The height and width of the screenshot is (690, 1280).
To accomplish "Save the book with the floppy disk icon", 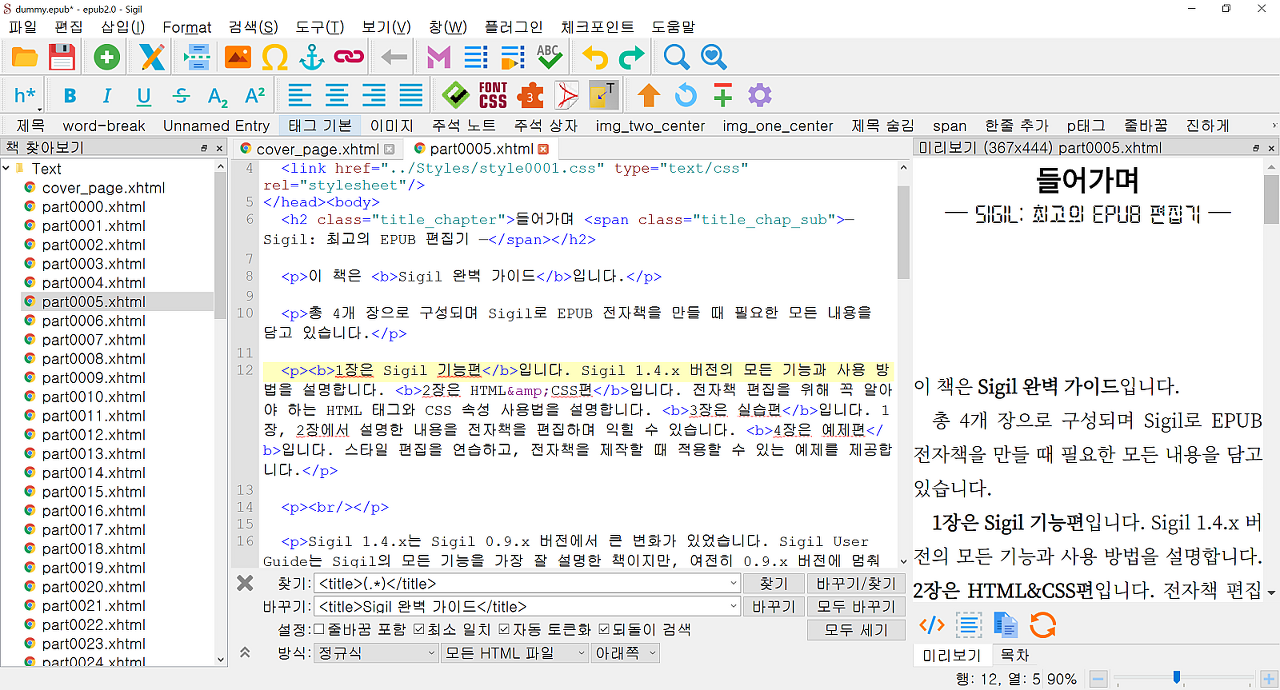I will (62, 57).
